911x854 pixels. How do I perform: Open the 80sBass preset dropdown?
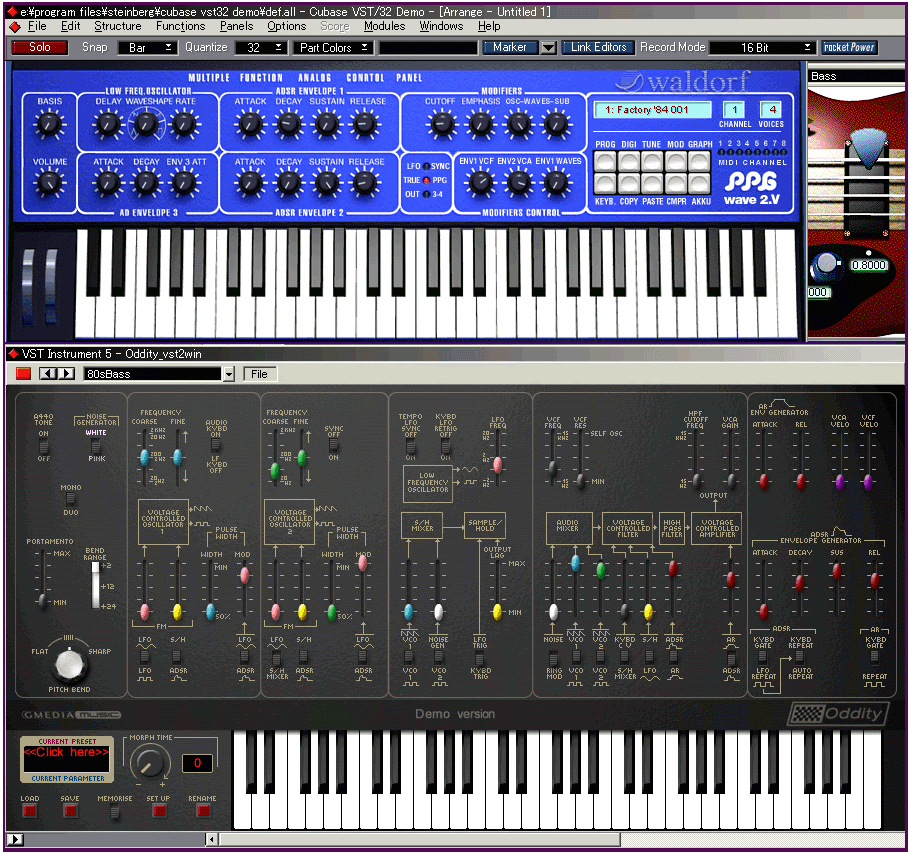point(229,373)
